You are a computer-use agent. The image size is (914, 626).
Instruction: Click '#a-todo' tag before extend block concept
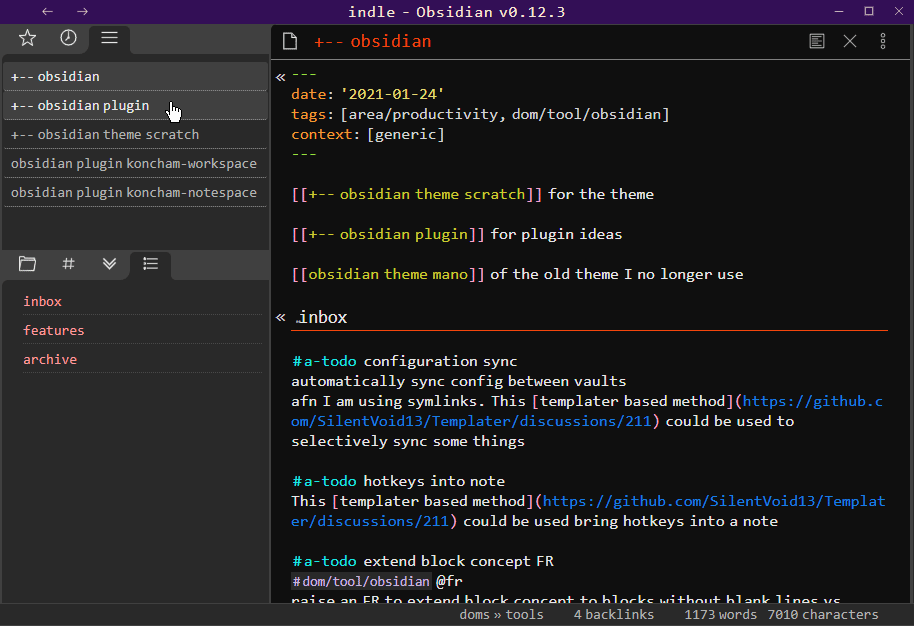point(324,561)
